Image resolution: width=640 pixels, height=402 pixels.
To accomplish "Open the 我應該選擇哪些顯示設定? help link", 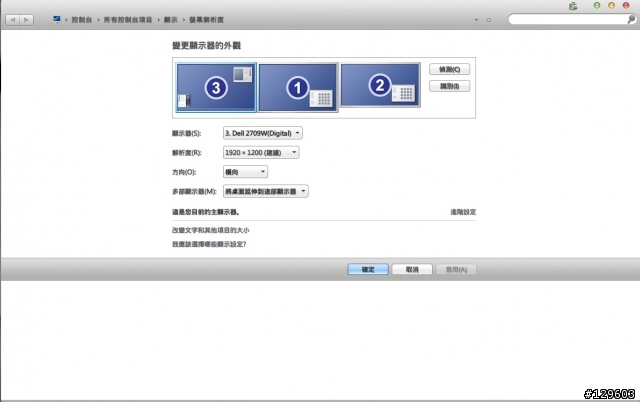I will coord(209,244).
